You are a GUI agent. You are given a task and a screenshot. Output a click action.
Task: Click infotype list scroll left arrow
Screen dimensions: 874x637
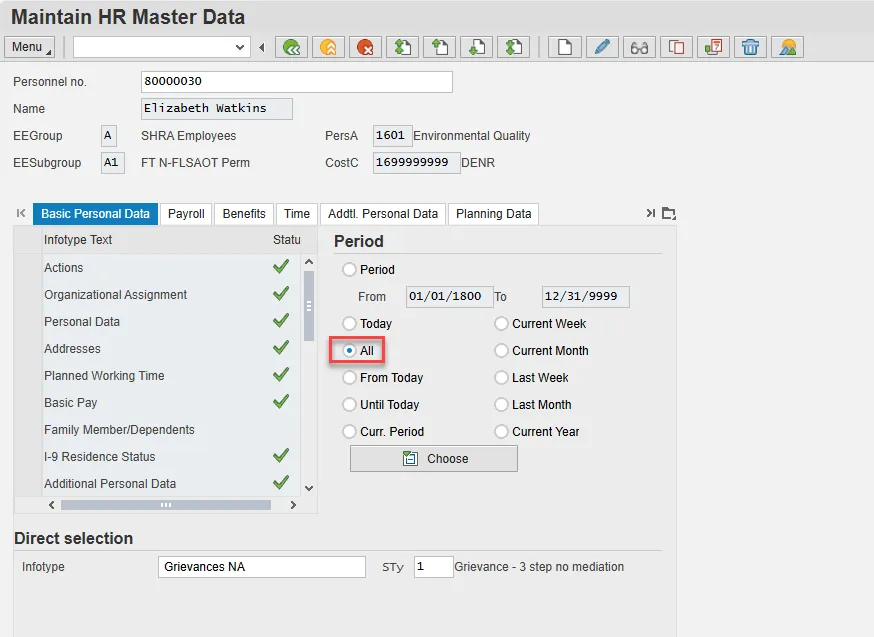(x=52, y=505)
